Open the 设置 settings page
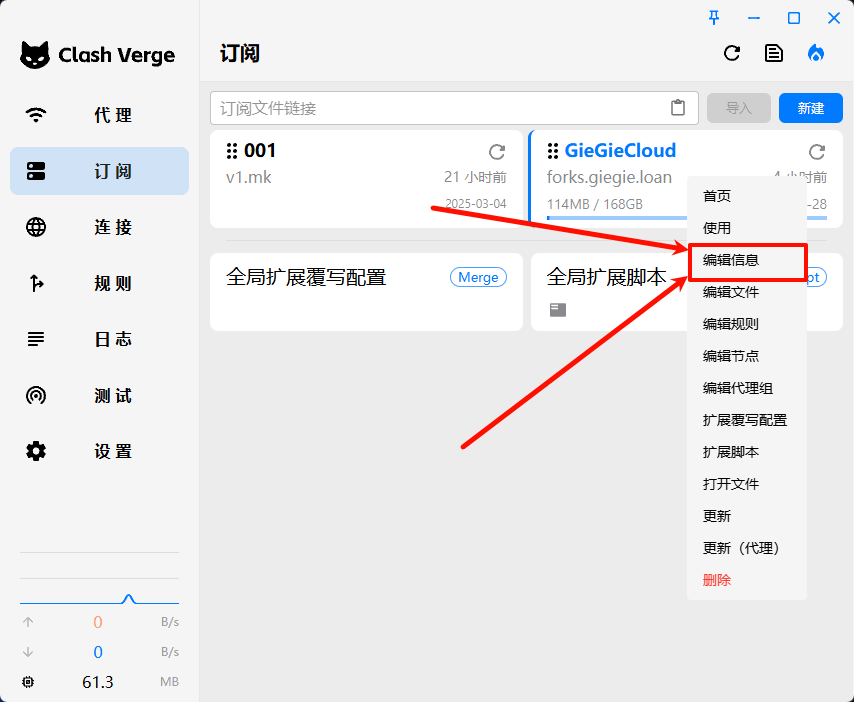Viewport: 854px width, 702px height. (99, 451)
